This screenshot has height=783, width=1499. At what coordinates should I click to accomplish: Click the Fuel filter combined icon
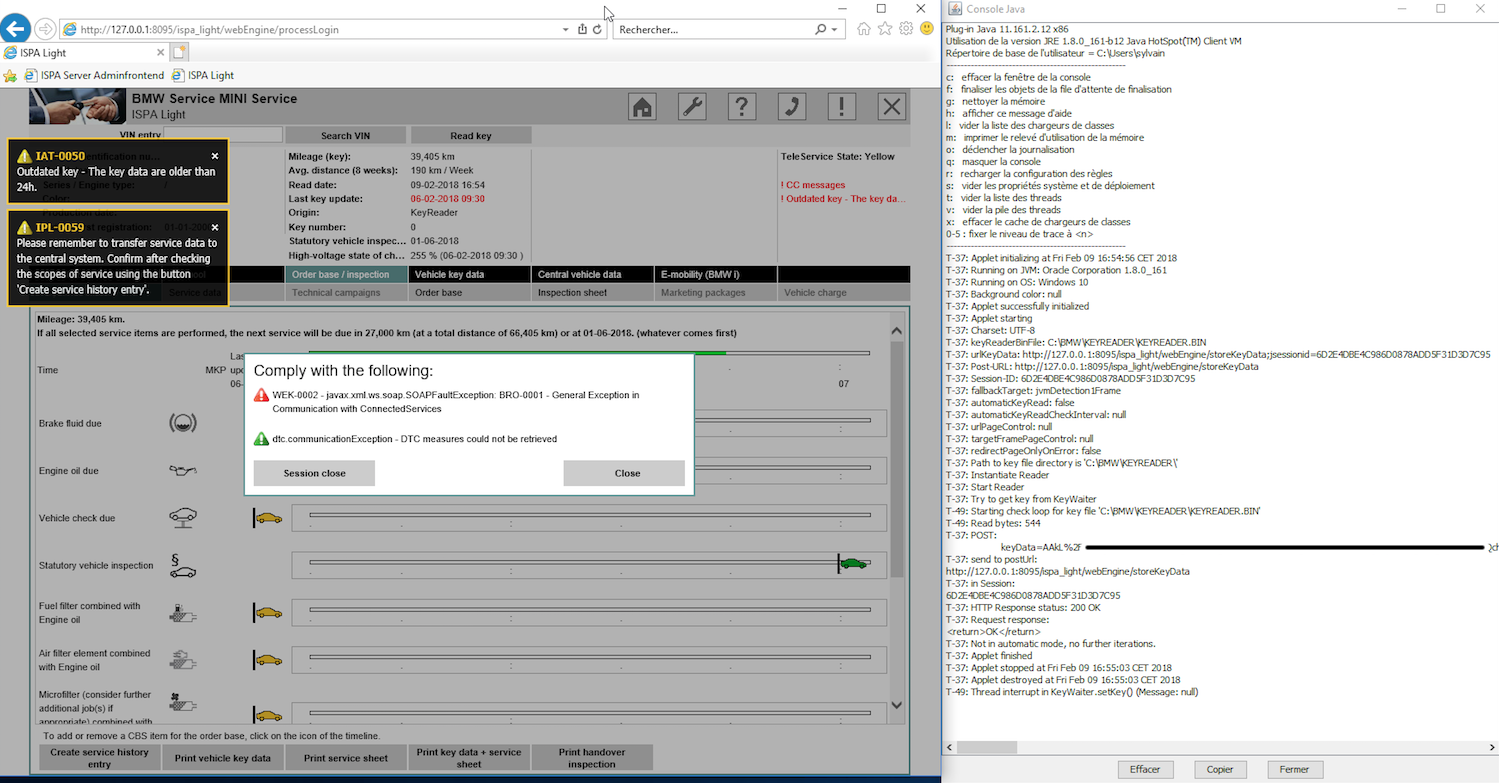click(181, 612)
